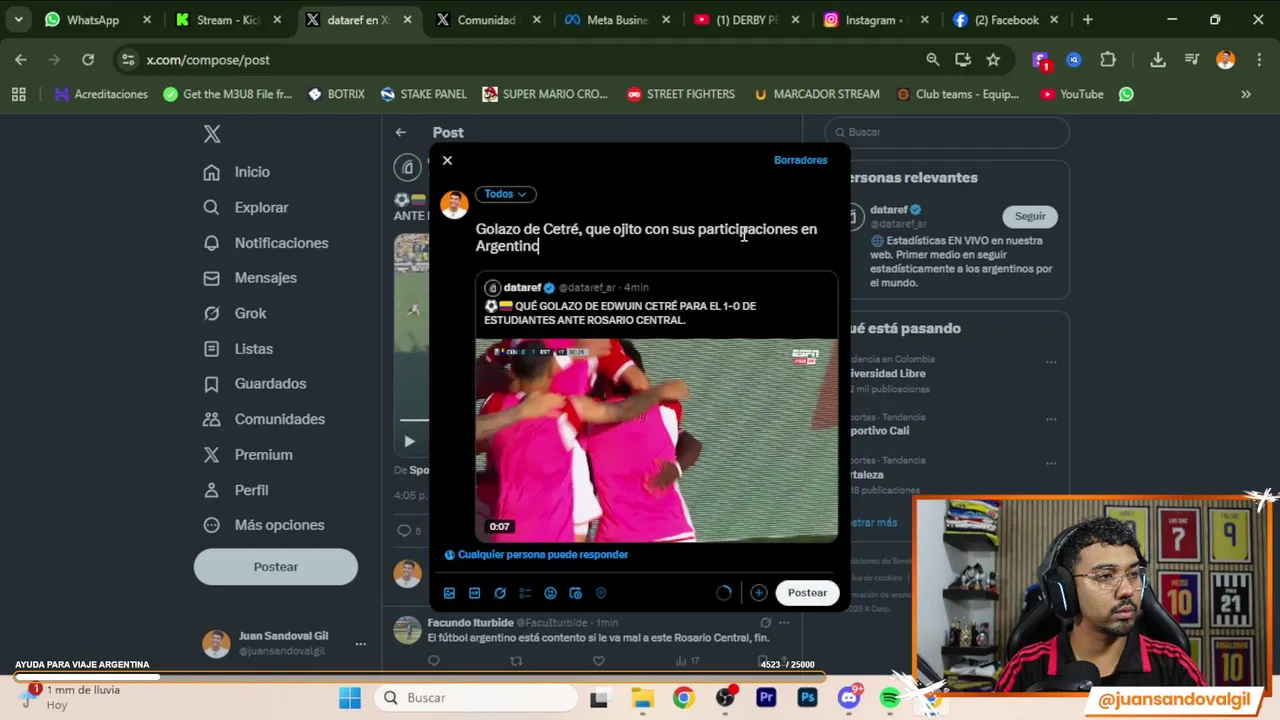Viewport: 1280px width, 720px height.
Task: Open Spotify from taskbar
Action: (890, 698)
